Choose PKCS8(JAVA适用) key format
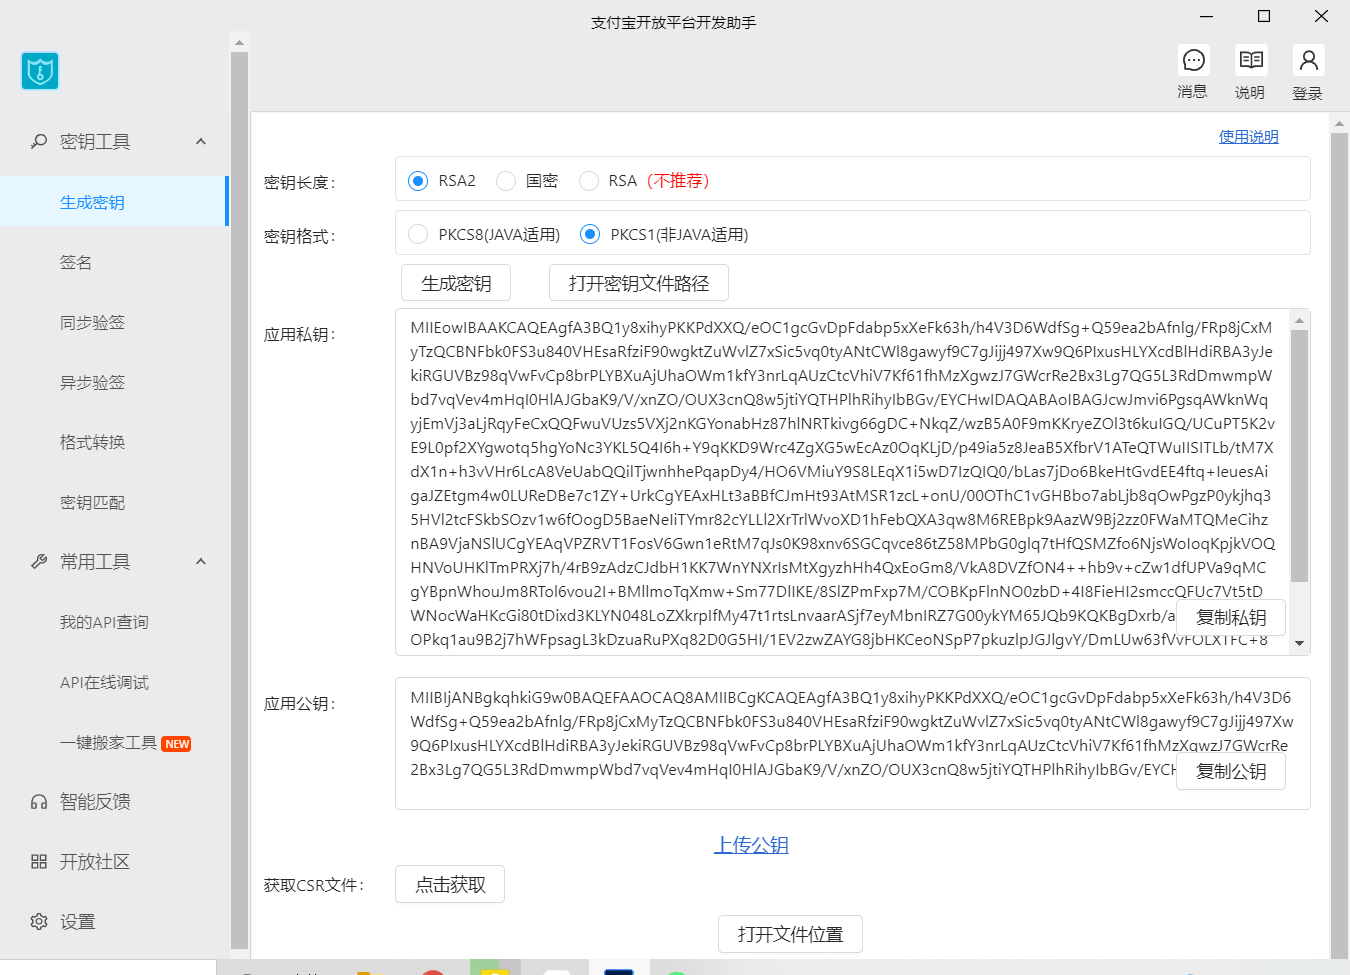The image size is (1350, 975). tap(418, 234)
